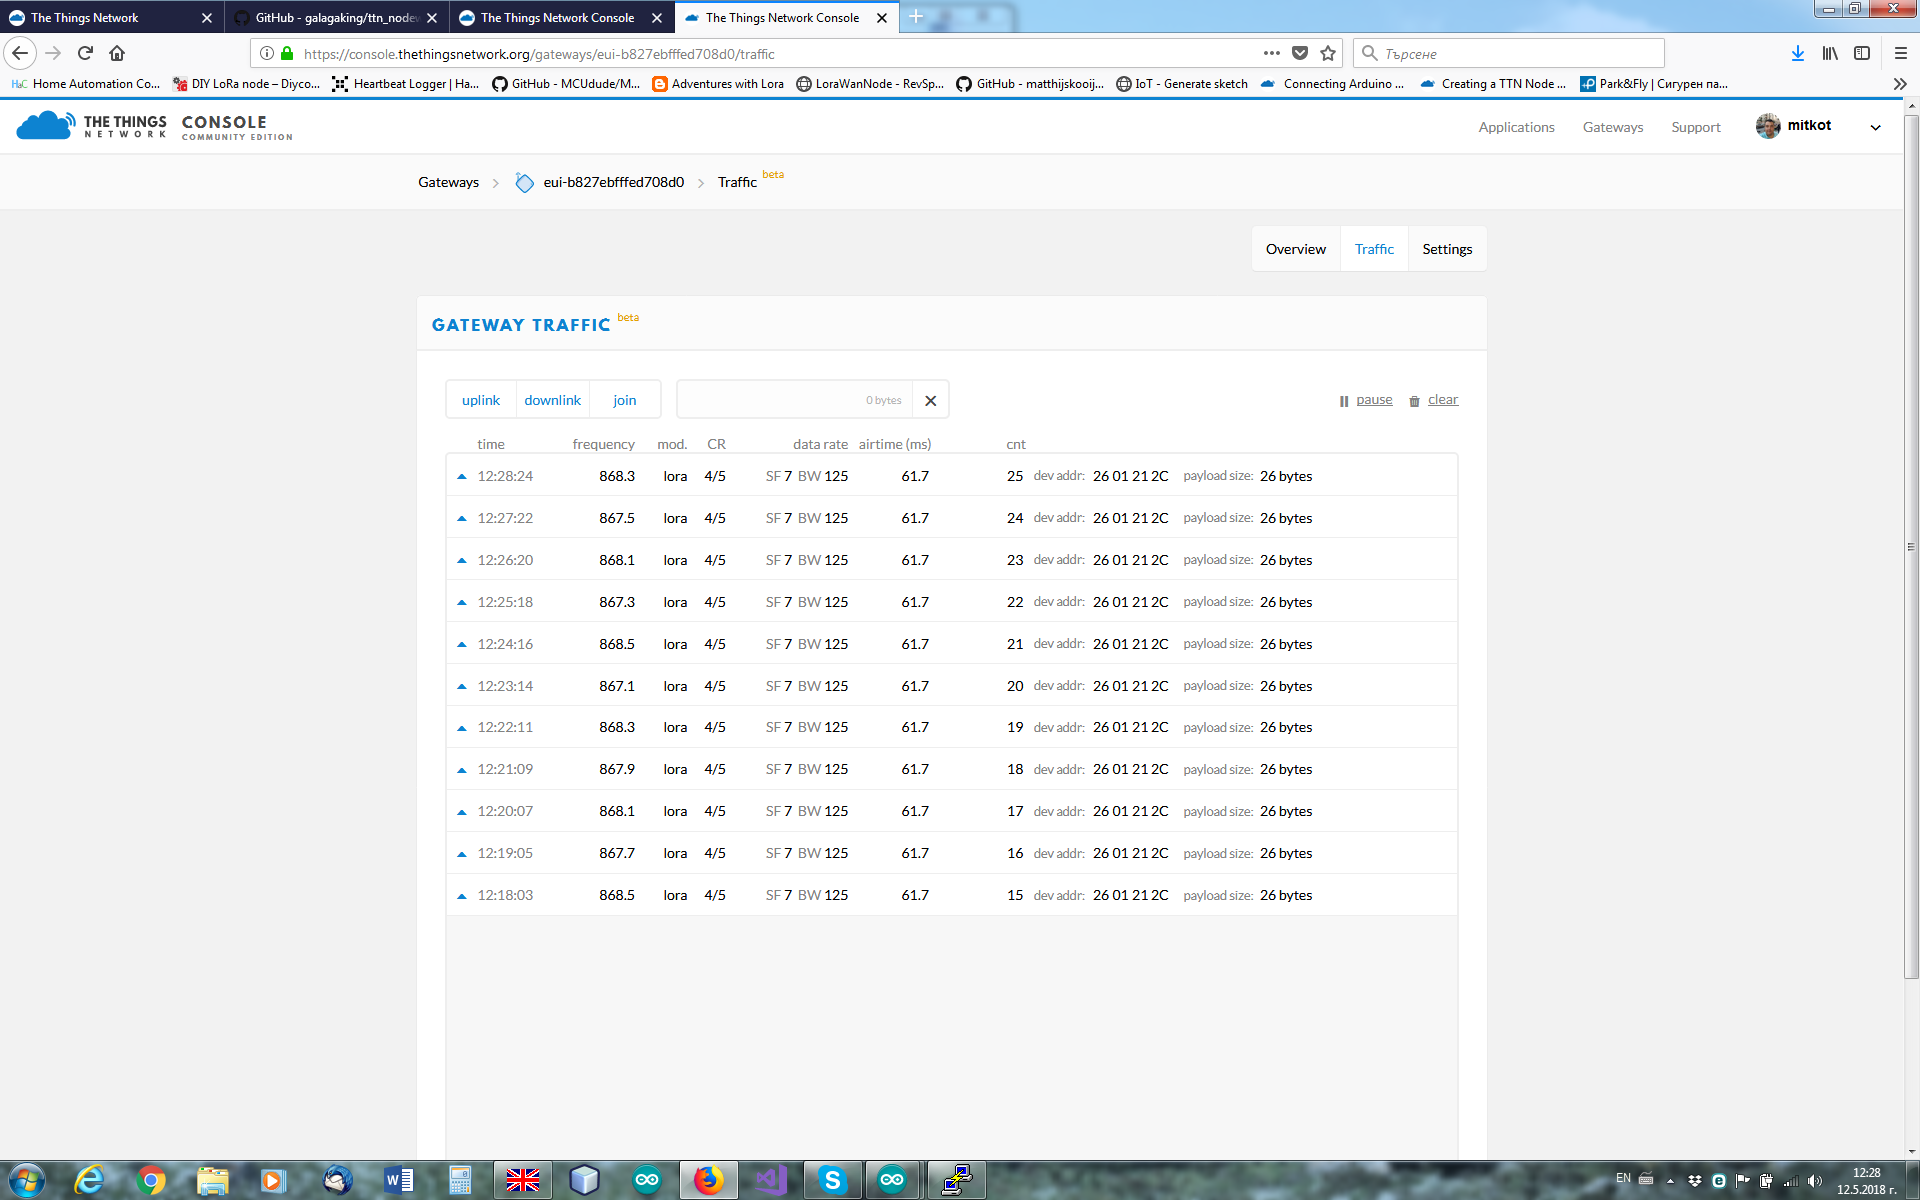Screen dimensions: 1920x1200
Task: Open Firefox taskbar icon
Action: [709, 1180]
